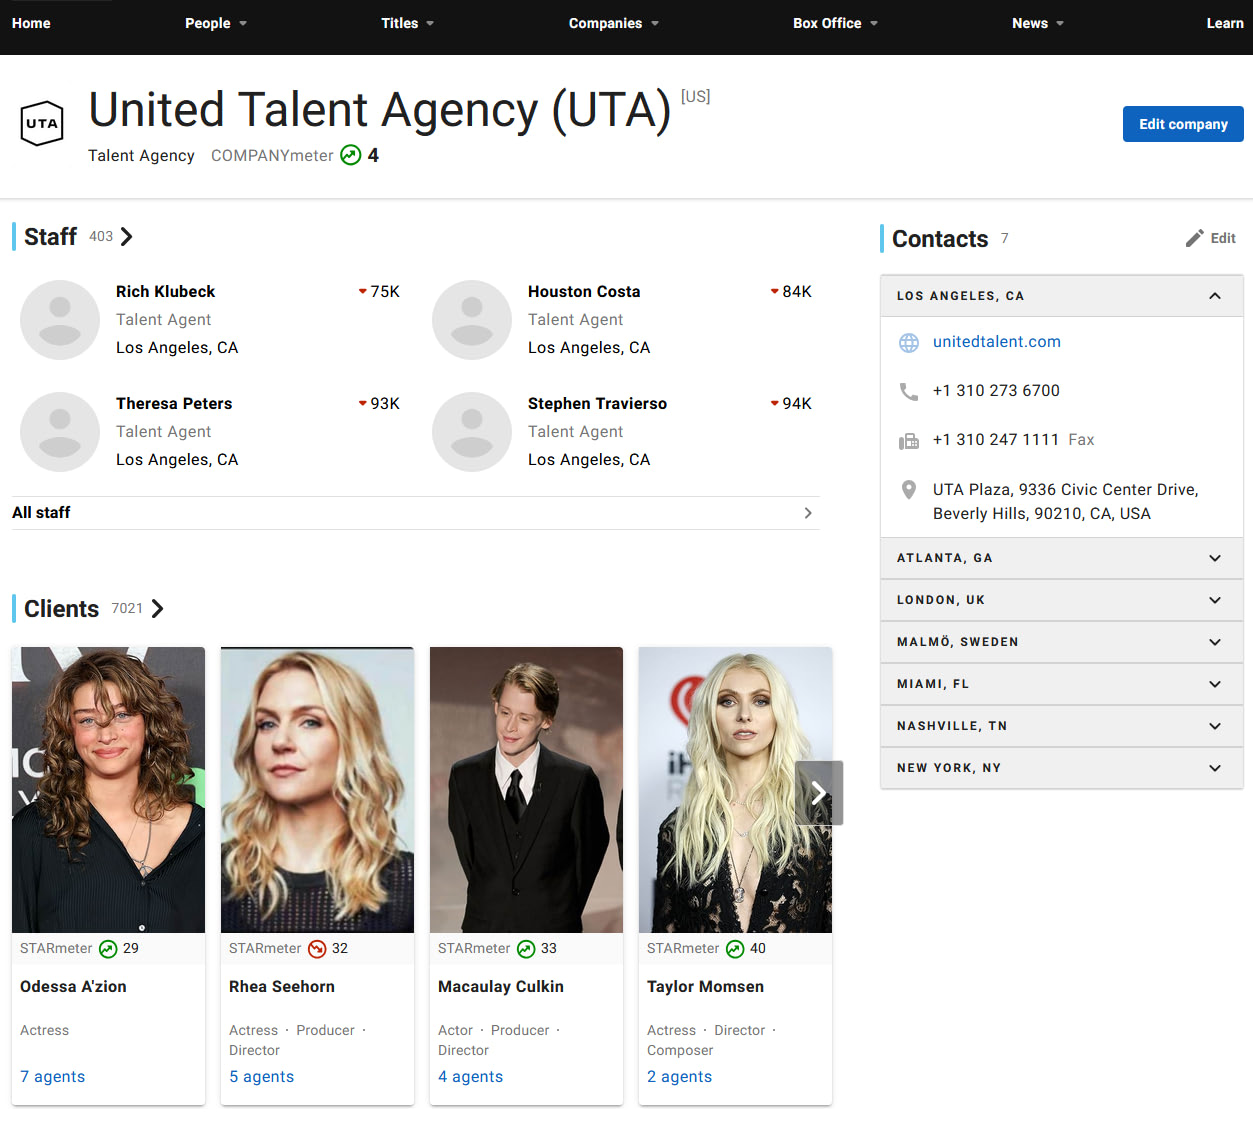
Task: Click Odessa A'zion's client photo
Action: [x=107, y=788]
